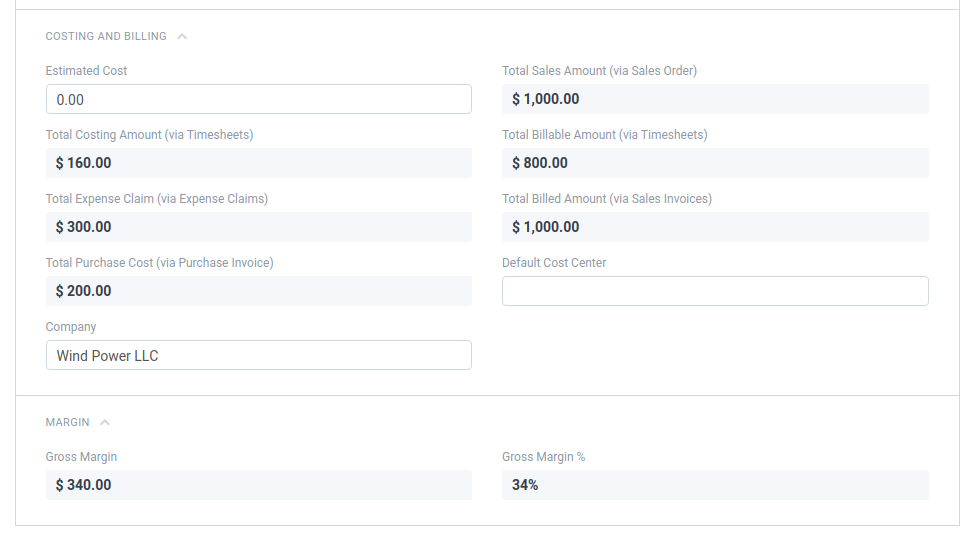Click the Gross Margin $340.00 value
The width and height of the screenshot is (974, 537).
[x=84, y=485]
